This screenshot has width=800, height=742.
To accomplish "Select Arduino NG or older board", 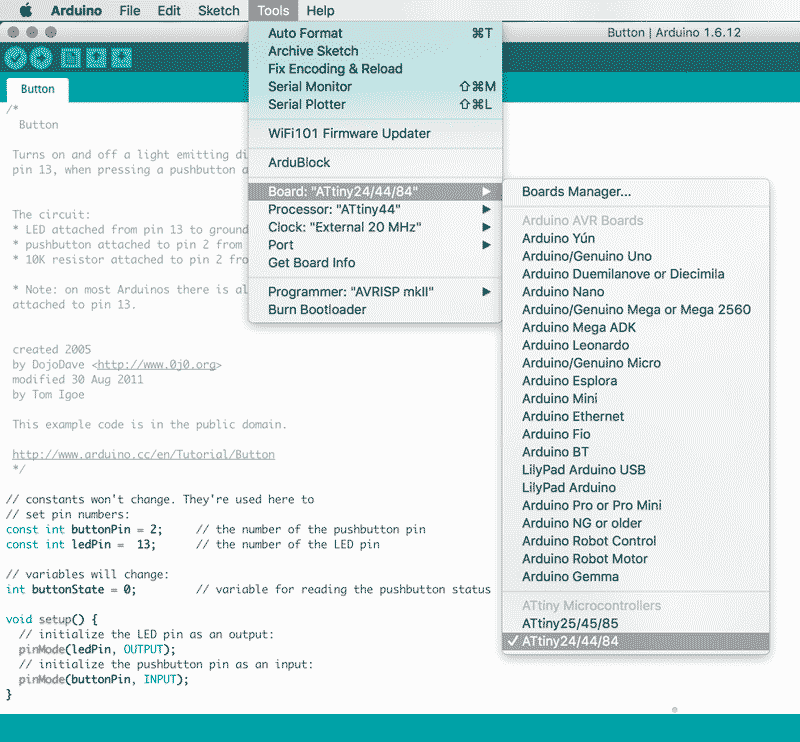I will click(636, 524).
